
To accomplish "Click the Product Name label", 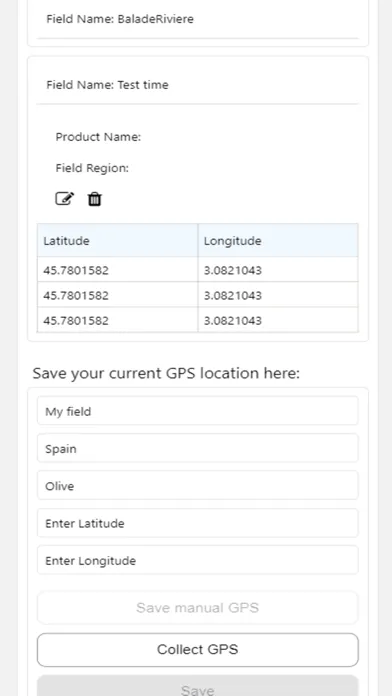I will pos(98,137).
